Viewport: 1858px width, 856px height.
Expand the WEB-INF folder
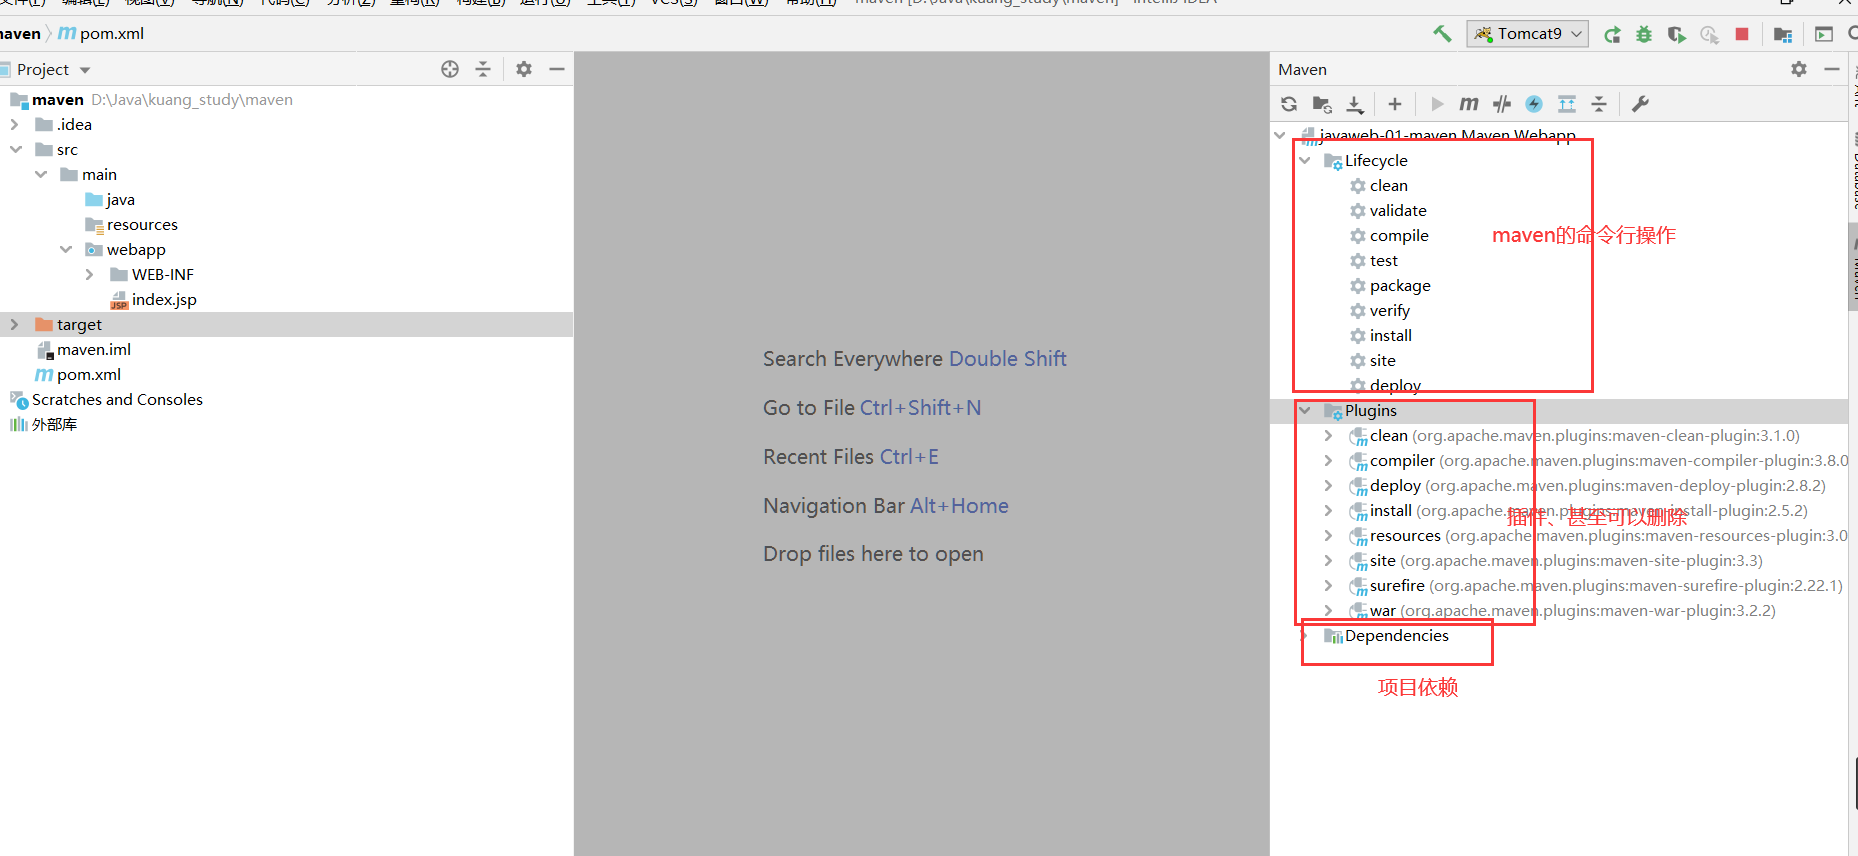(x=89, y=275)
